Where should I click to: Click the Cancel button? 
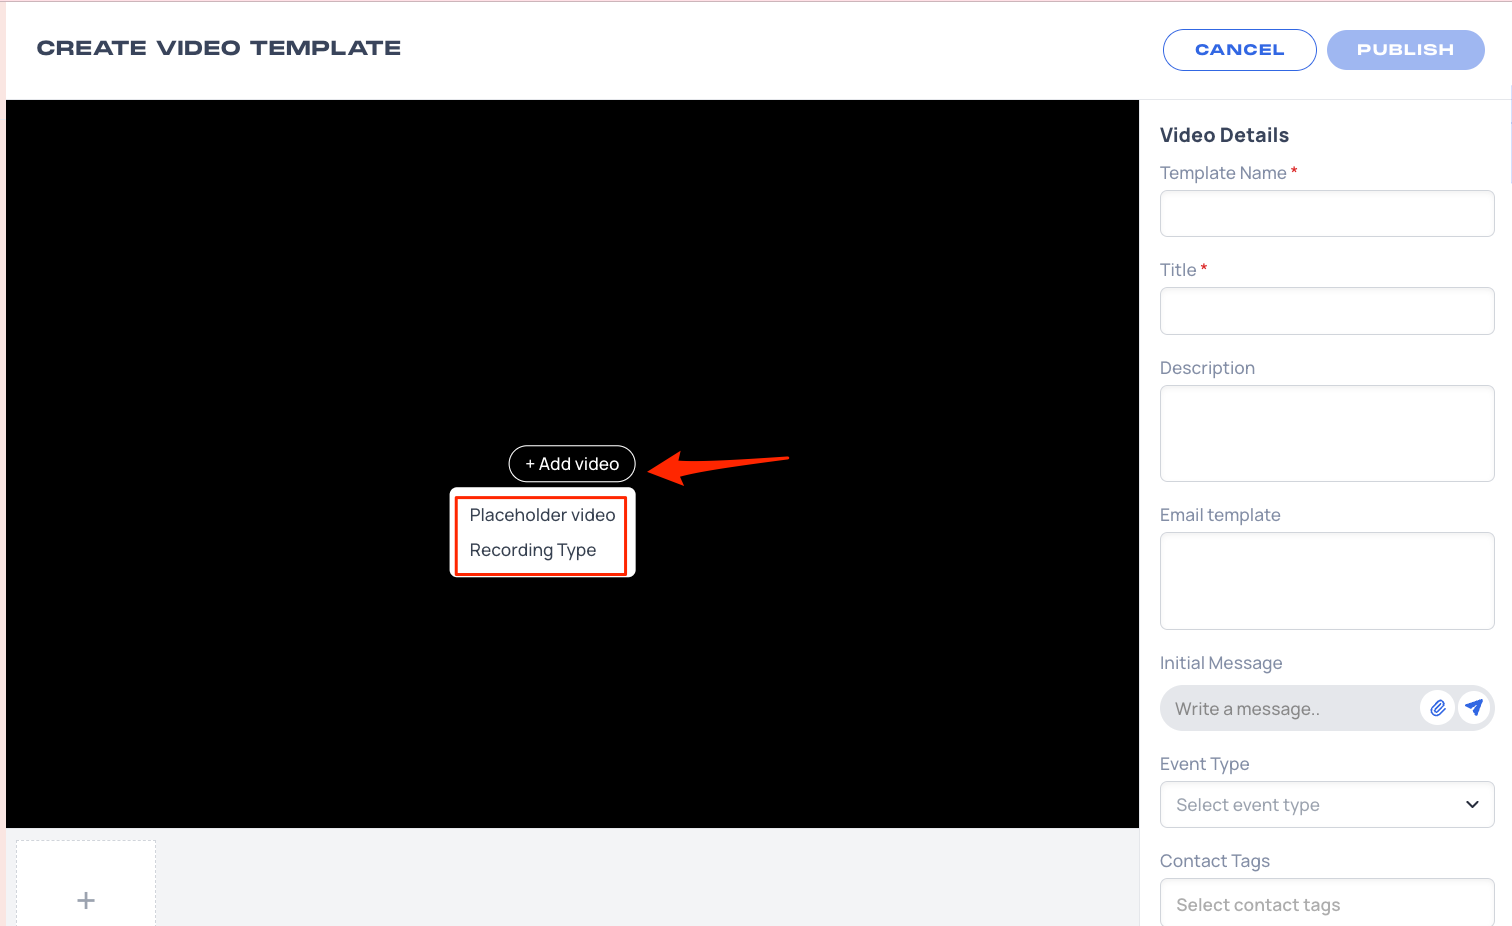coord(1239,50)
